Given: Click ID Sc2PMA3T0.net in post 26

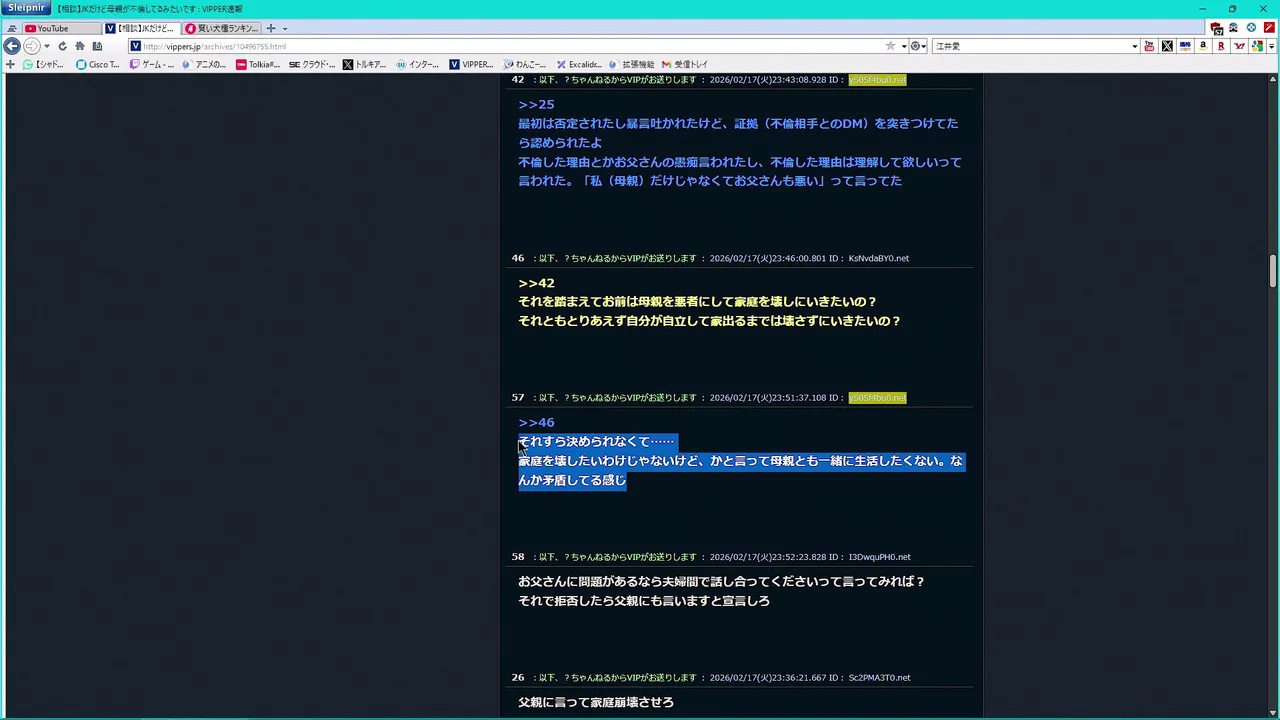Looking at the screenshot, I should point(880,677).
